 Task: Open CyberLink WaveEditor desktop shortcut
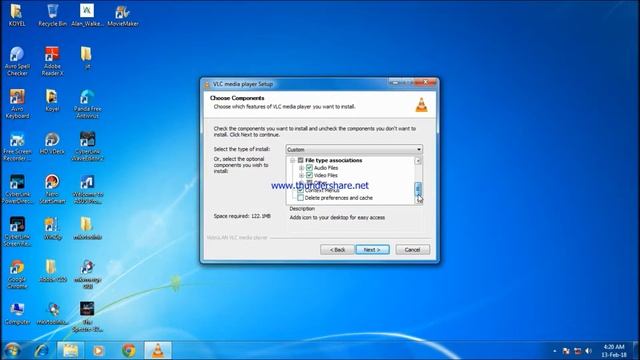[87, 147]
